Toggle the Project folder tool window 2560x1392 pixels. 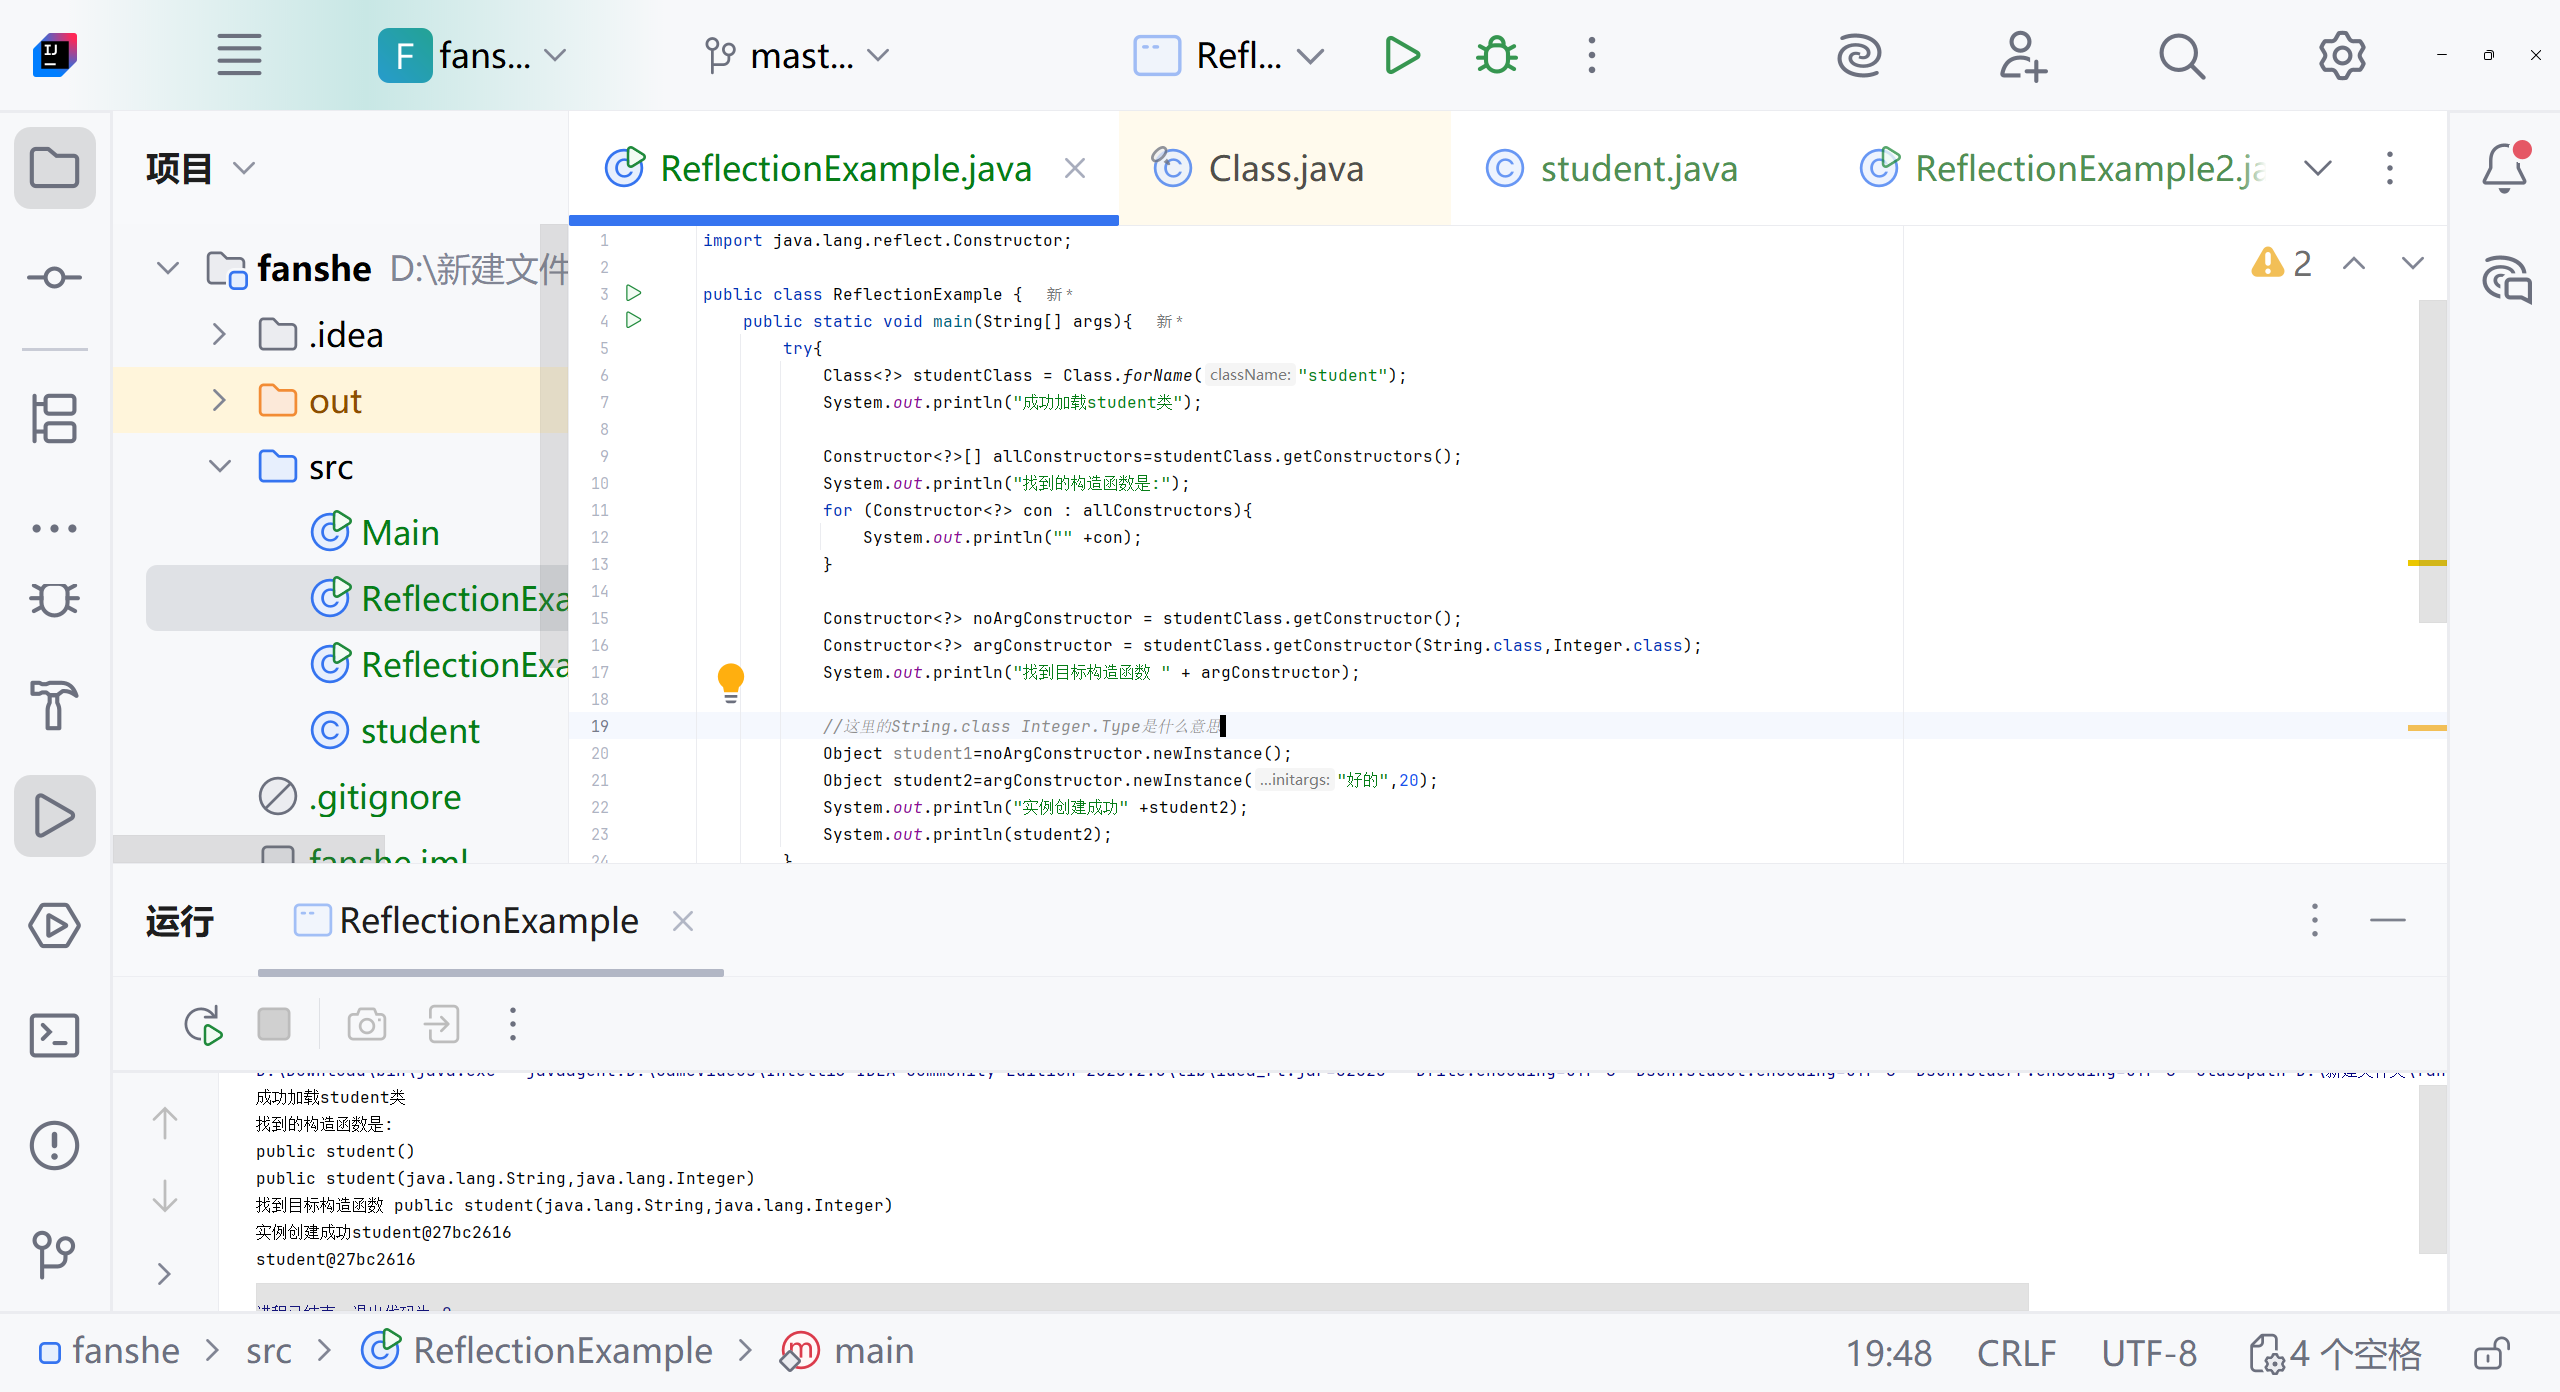(x=55, y=168)
